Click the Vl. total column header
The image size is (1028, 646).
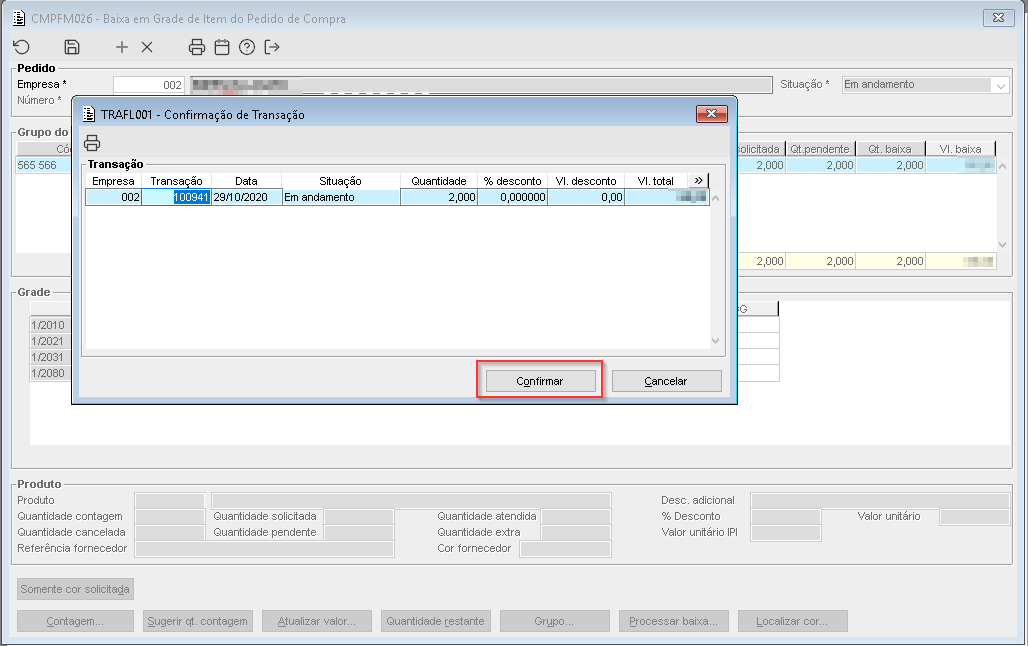click(656, 180)
